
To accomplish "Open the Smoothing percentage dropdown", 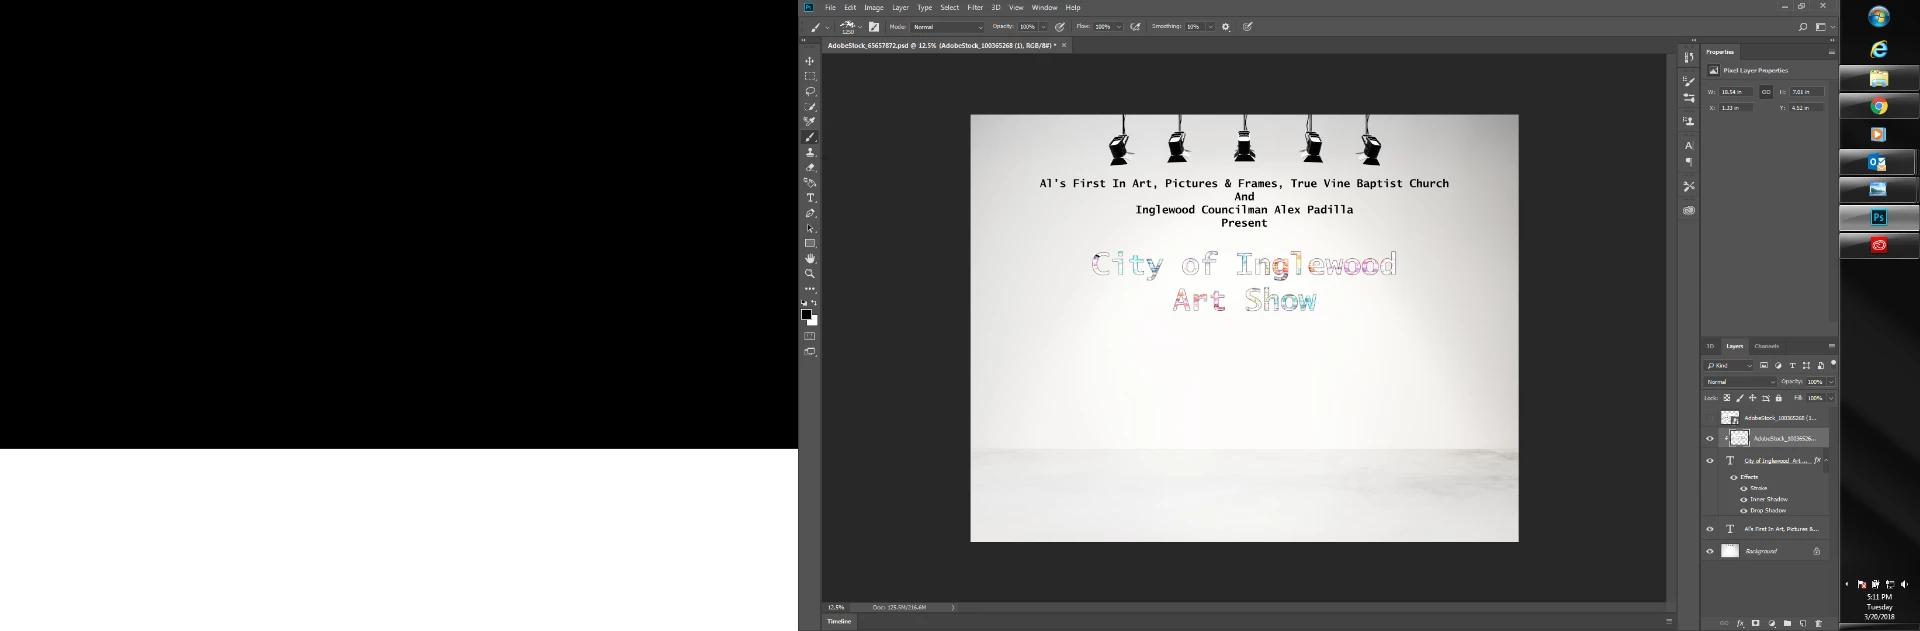I will pos(1210,27).
